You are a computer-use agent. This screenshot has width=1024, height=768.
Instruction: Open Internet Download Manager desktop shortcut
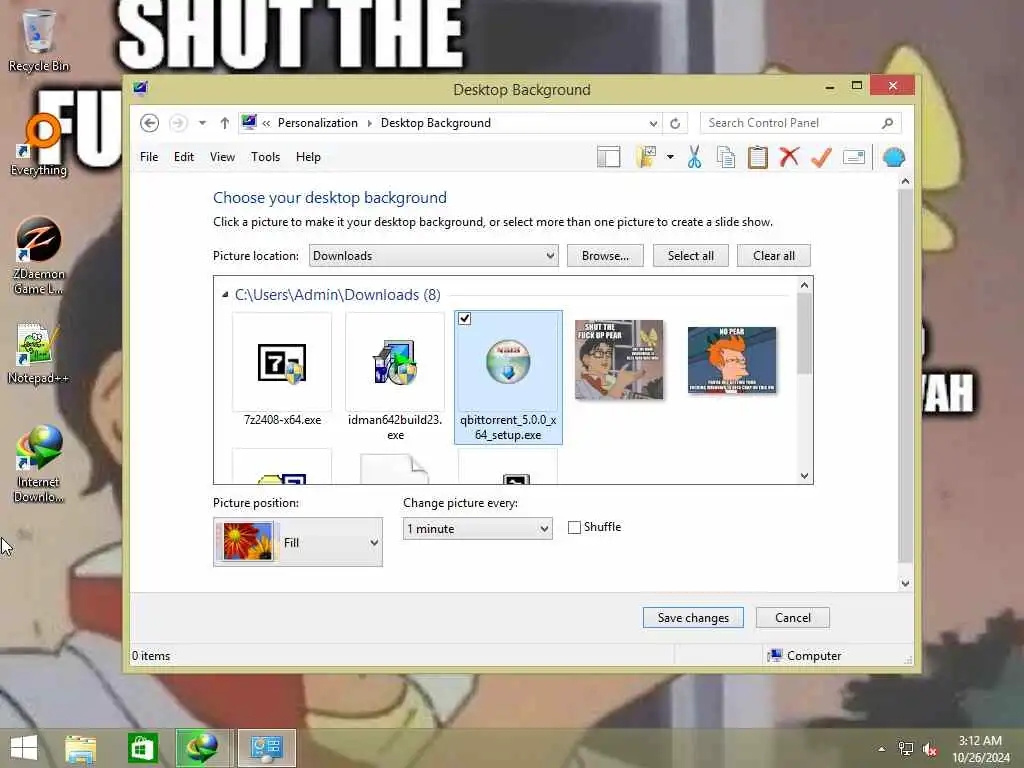(x=39, y=464)
